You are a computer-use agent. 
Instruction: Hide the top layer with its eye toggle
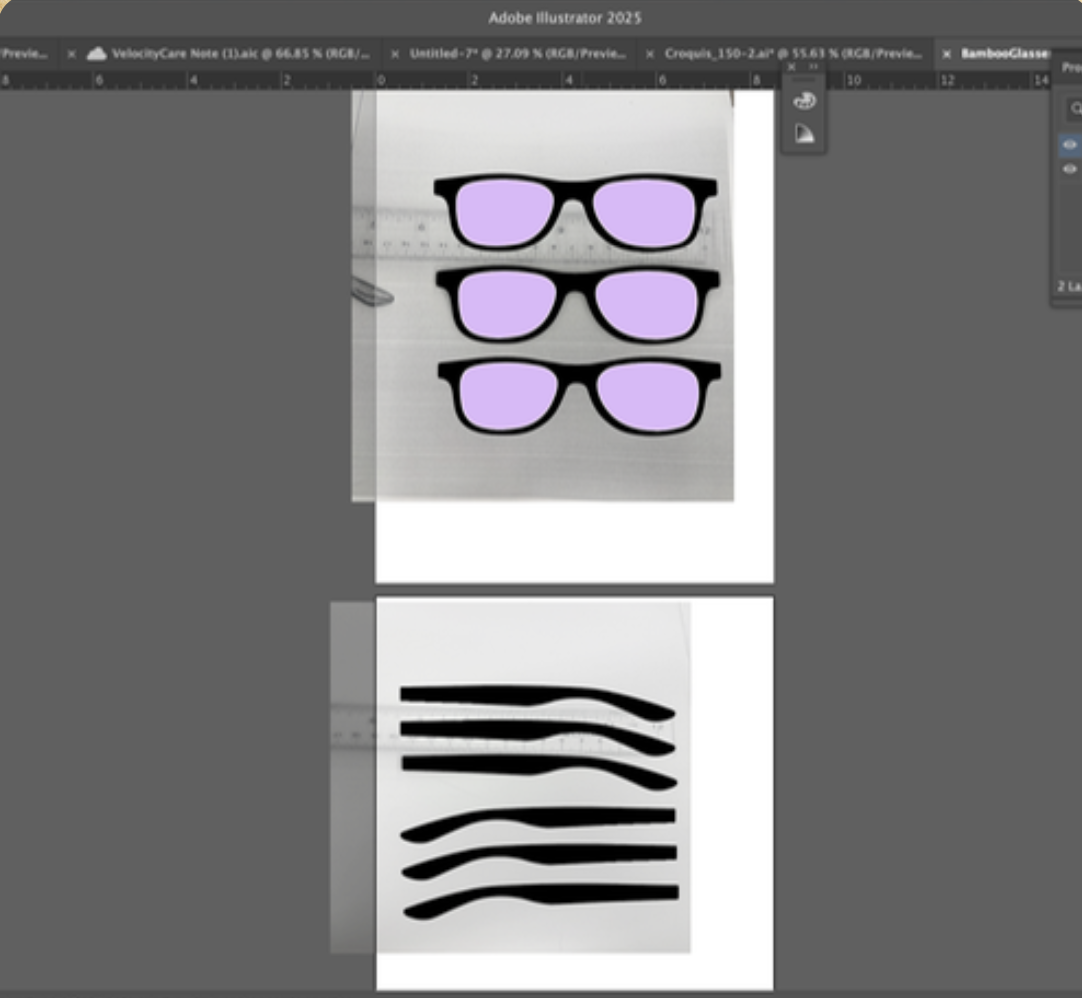click(x=1069, y=145)
